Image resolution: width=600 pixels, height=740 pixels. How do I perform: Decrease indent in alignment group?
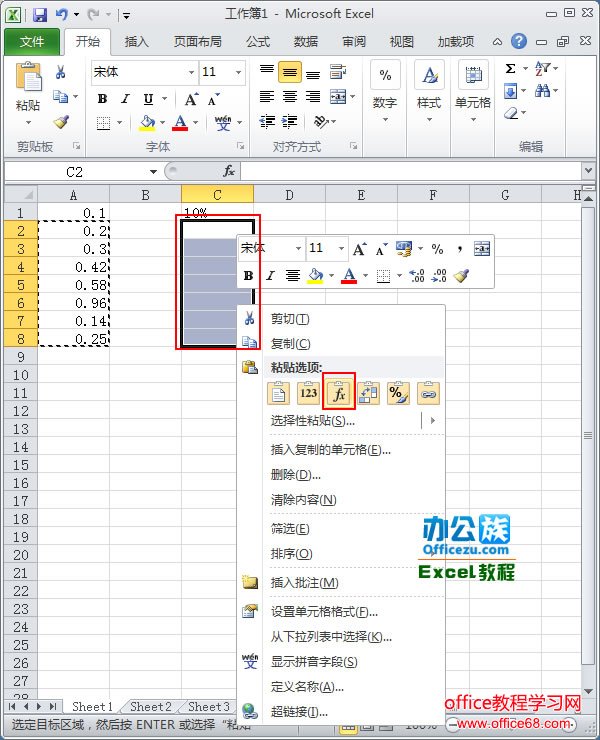267,122
